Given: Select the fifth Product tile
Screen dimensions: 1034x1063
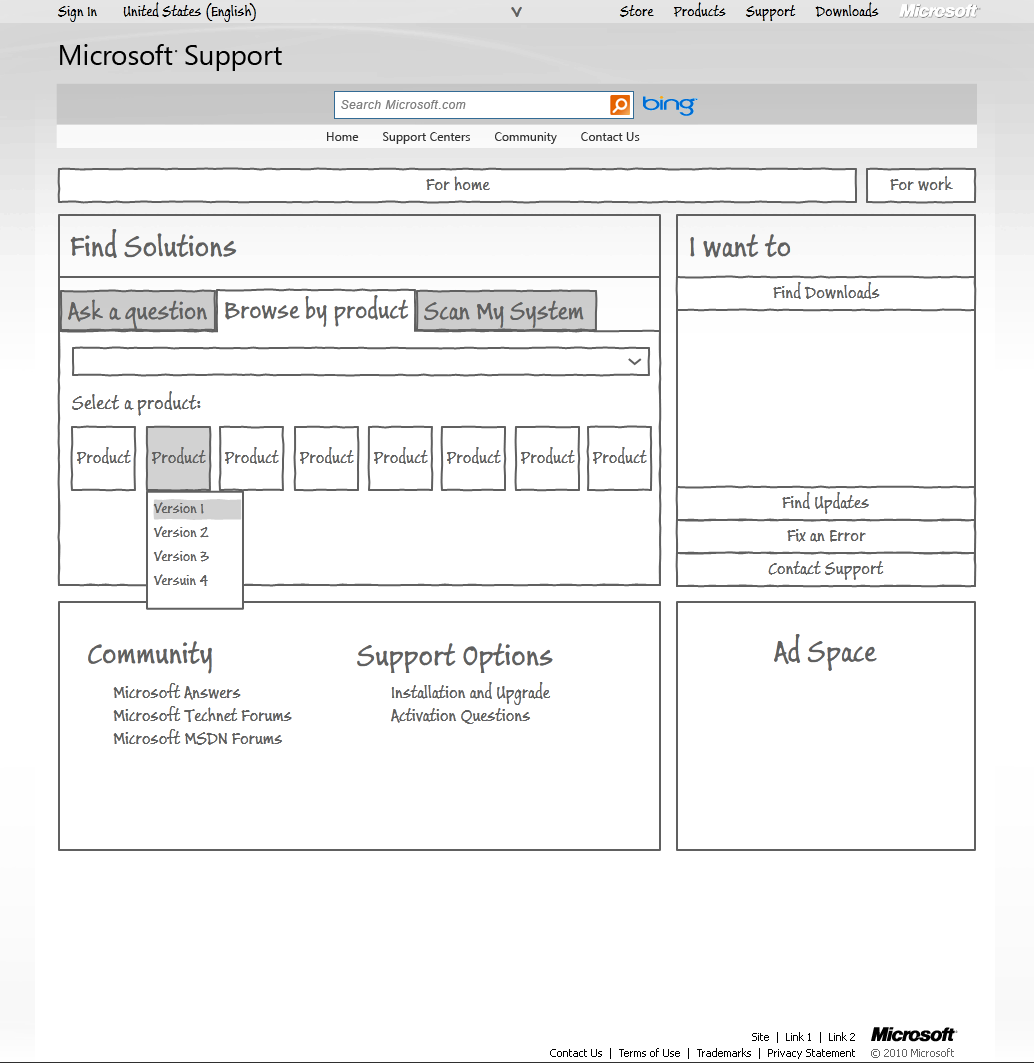Looking at the screenshot, I should [x=400, y=458].
